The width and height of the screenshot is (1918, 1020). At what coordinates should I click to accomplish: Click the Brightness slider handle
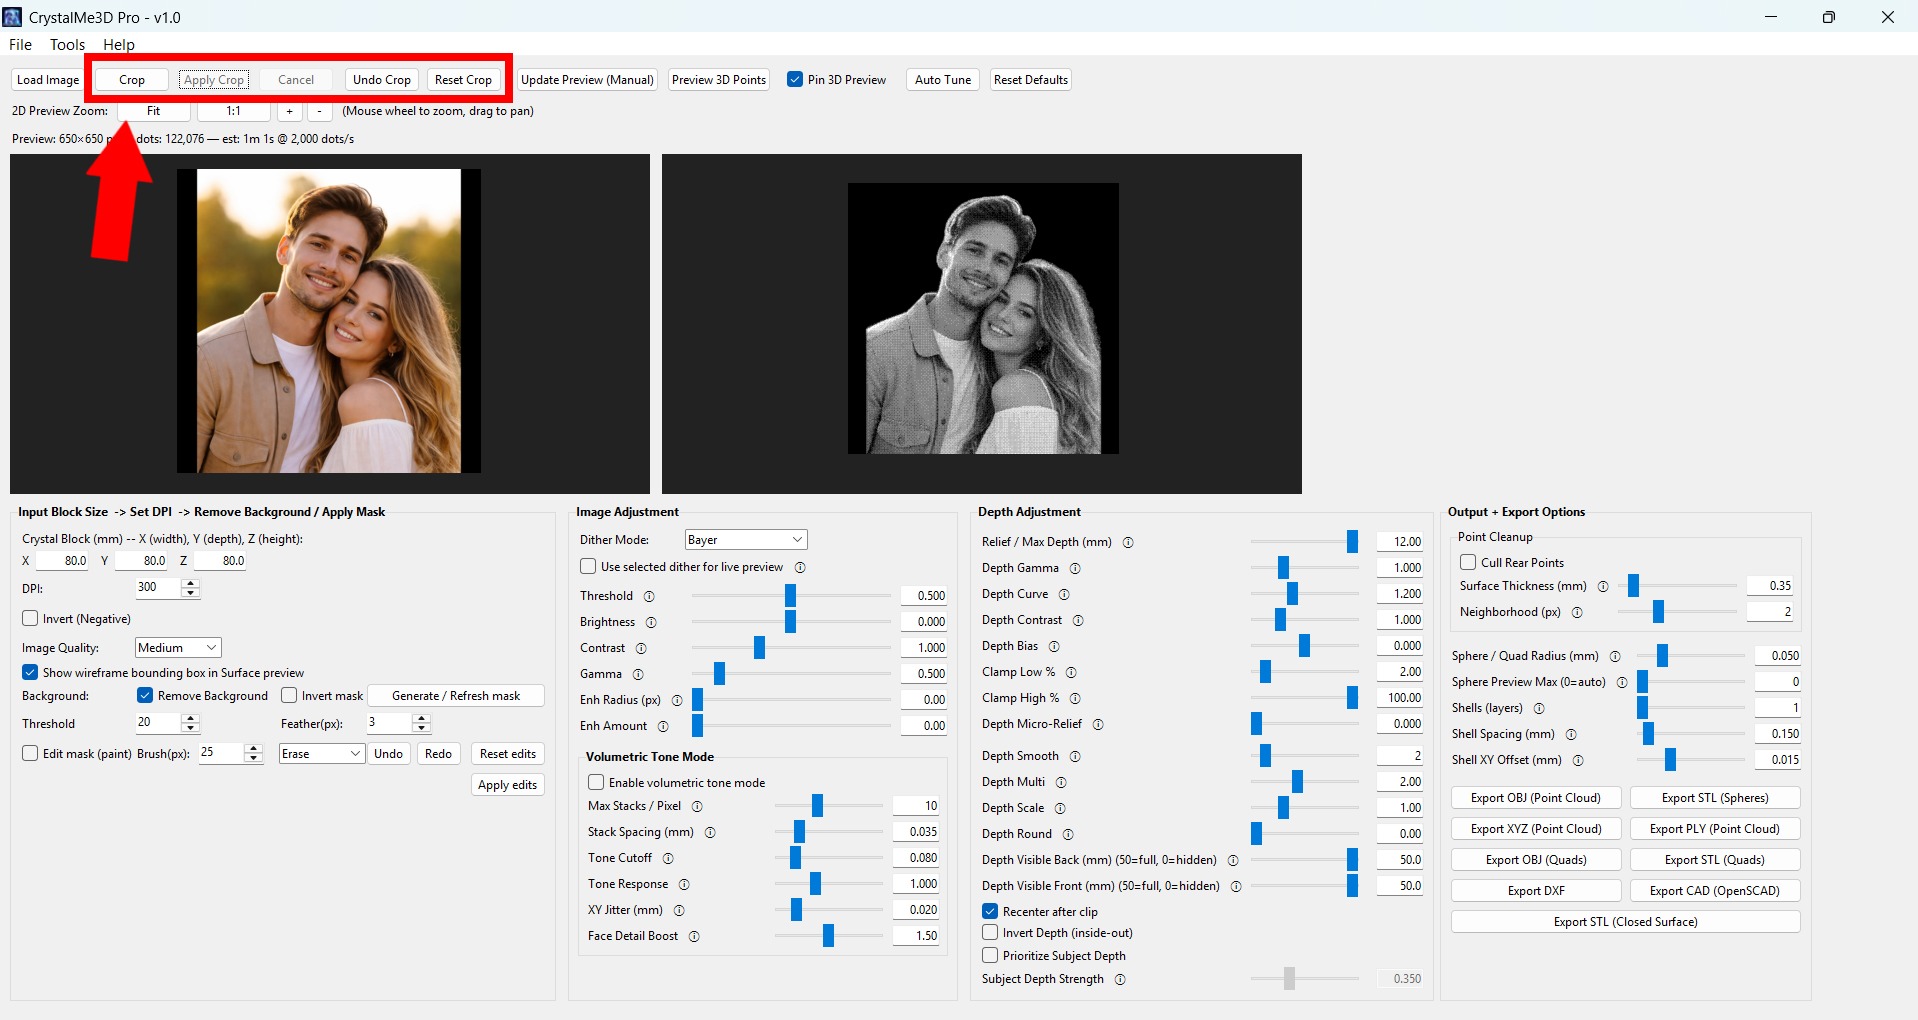[790, 622]
